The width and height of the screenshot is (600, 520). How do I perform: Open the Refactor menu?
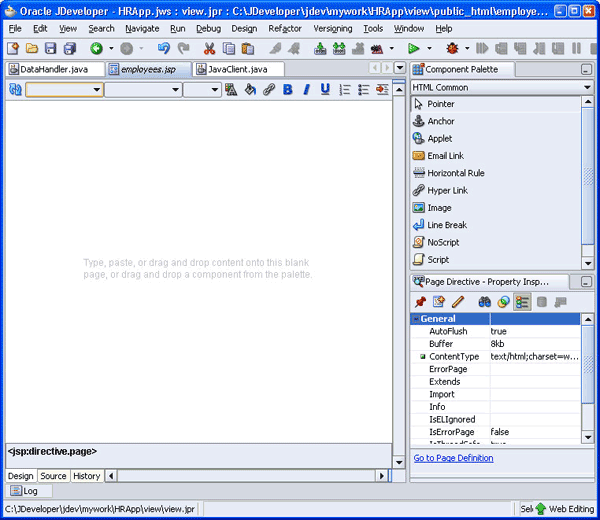pos(285,29)
